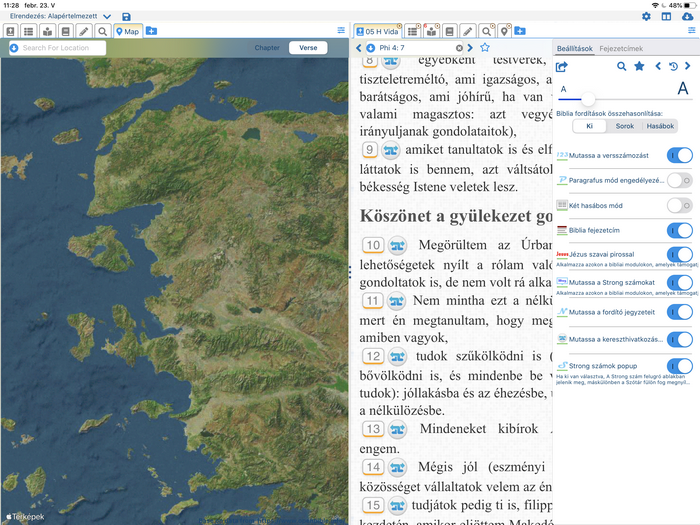Click the share icon in the settings panel
This screenshot has width=700, height=525.
[x=562, y=67]
